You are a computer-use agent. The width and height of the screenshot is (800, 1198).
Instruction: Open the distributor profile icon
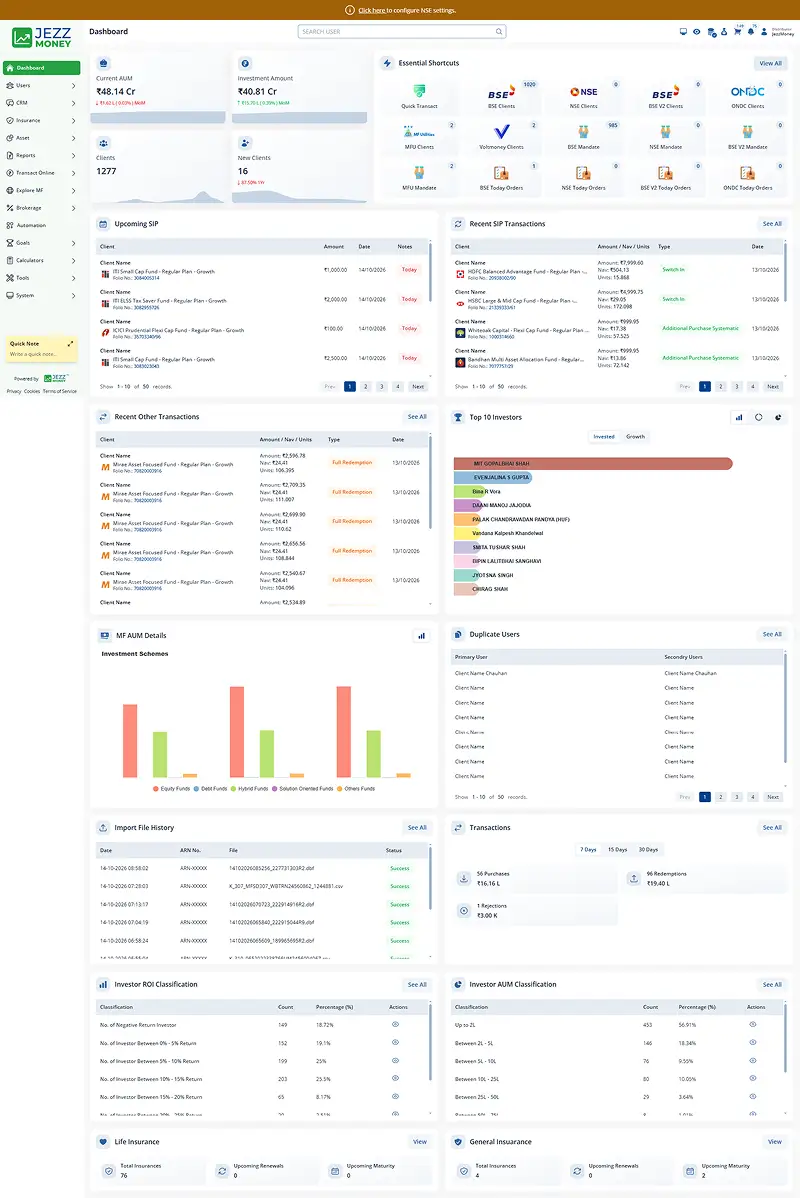click(764, 31)
